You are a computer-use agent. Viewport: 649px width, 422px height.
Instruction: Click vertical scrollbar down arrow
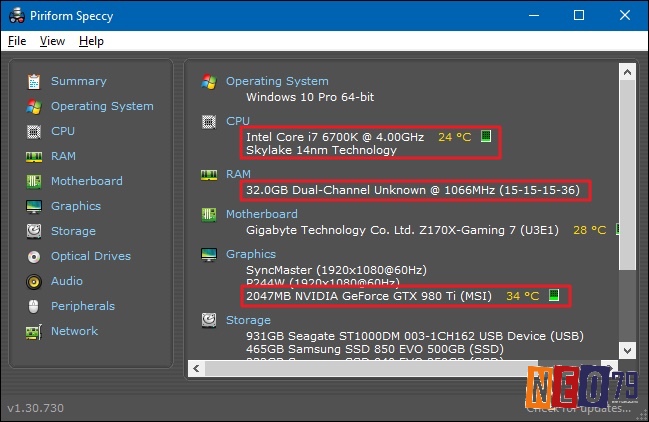pyautogui.click(x=627, y=350)
